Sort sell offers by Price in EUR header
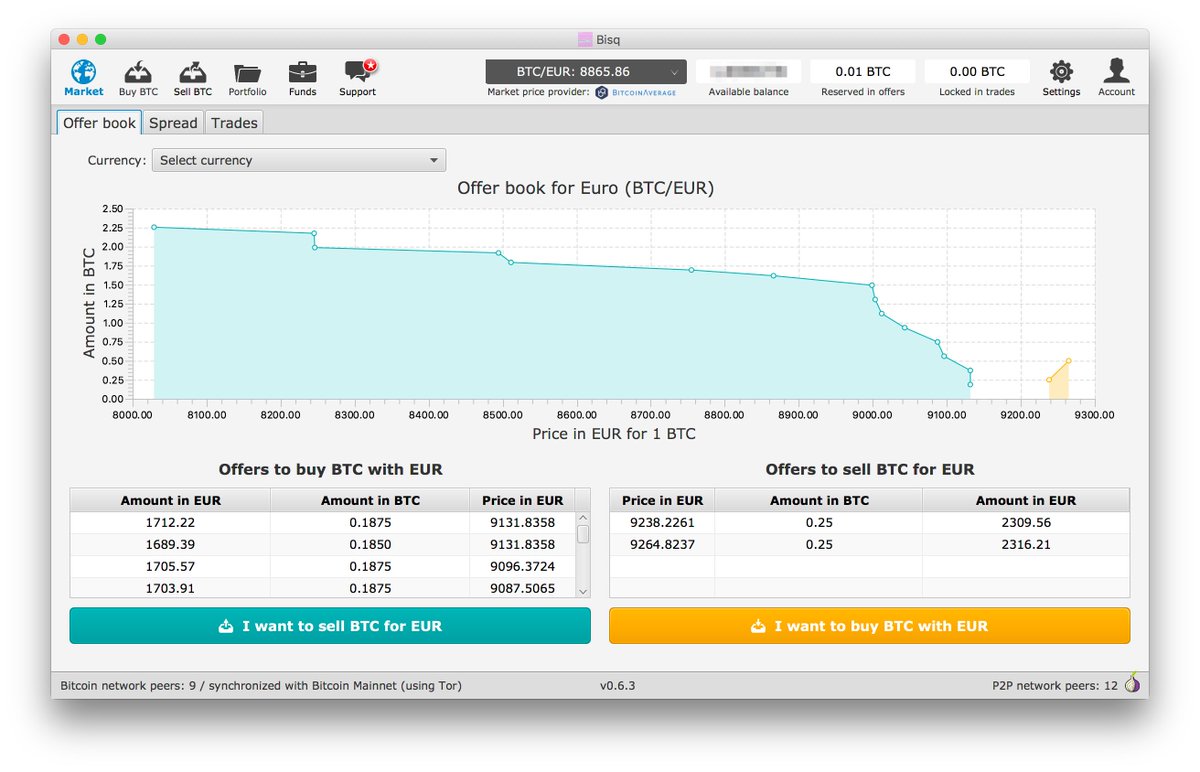Image resolution: width=1200 pixels, height=772 pixels. coord(662,500)
